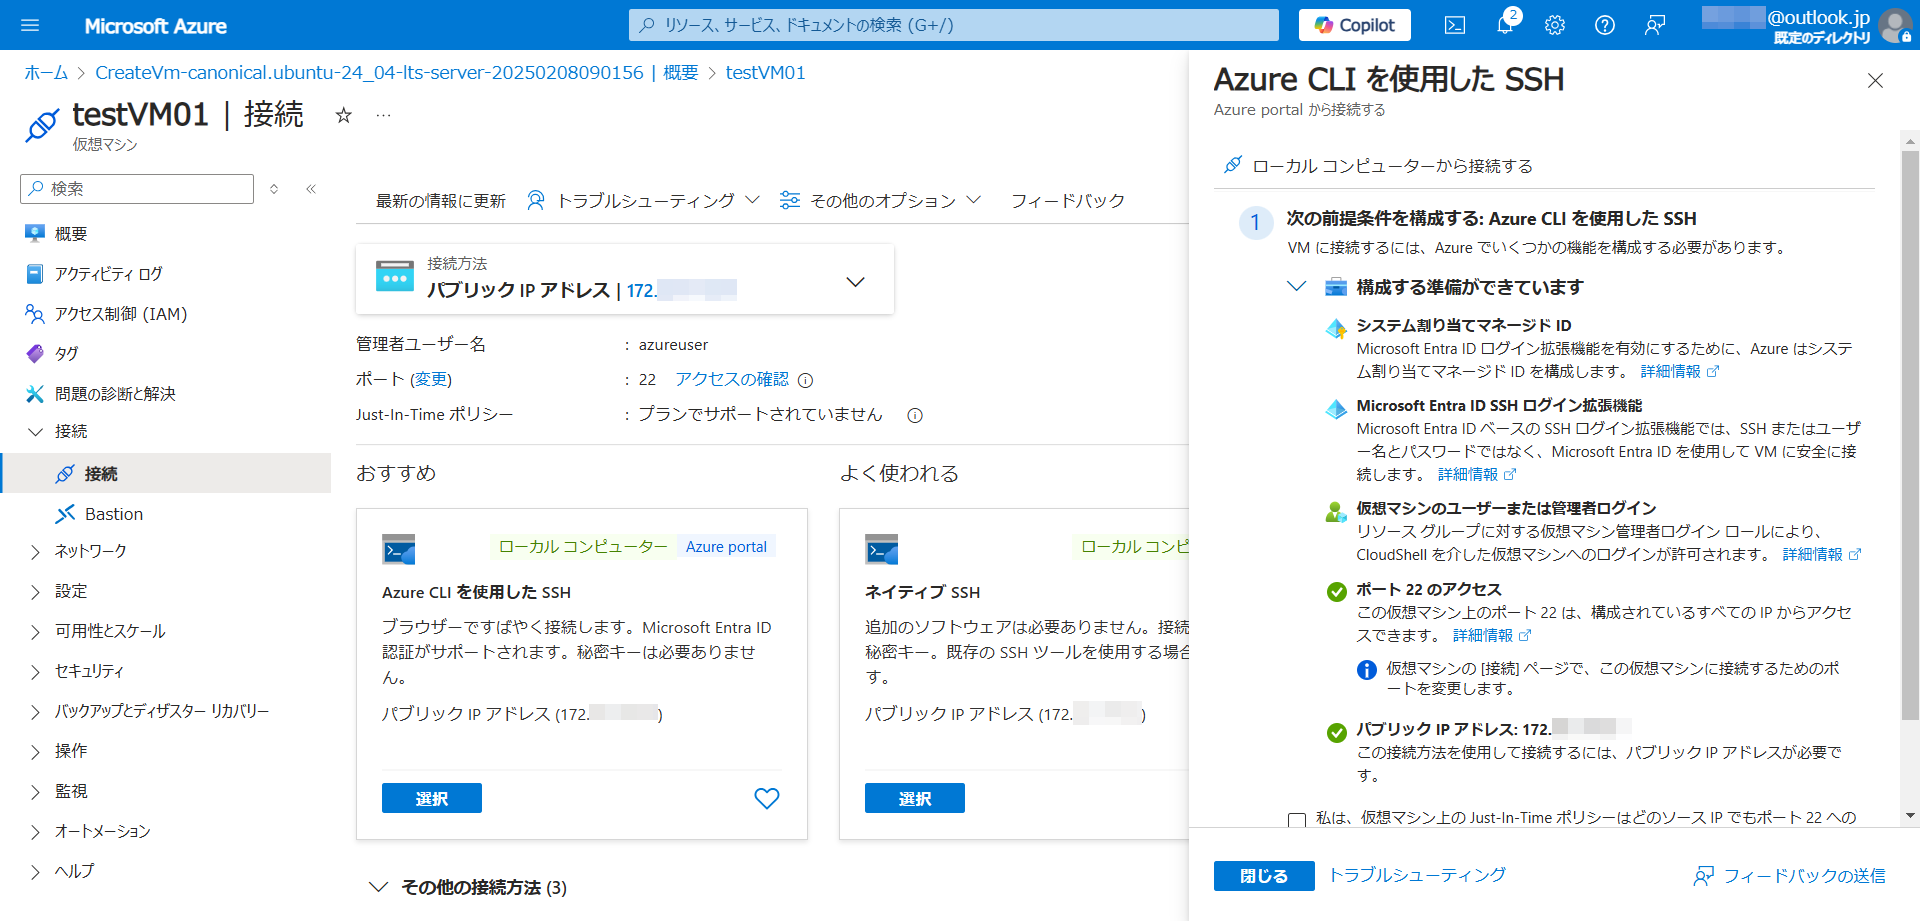Screen dimensions: 1920x921
Task: Collapse the sidebar with double chevron icon
Action: [x=311, y=189]
